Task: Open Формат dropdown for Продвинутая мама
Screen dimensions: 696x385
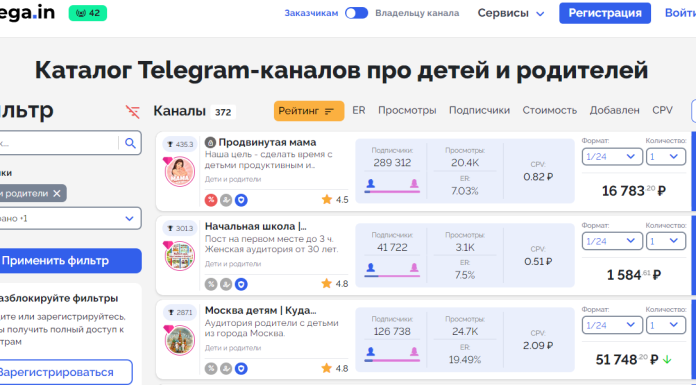Action: 612,156
